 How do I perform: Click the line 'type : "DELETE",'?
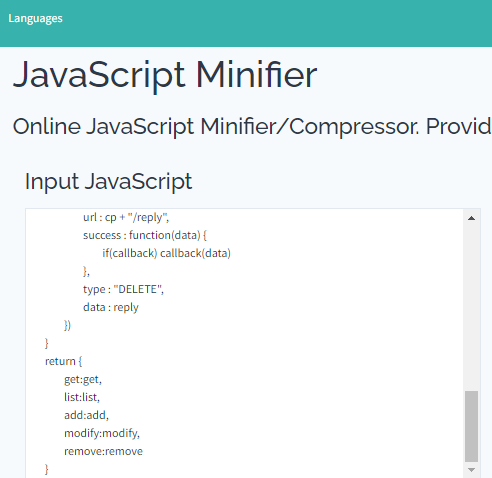pos(123,289)
